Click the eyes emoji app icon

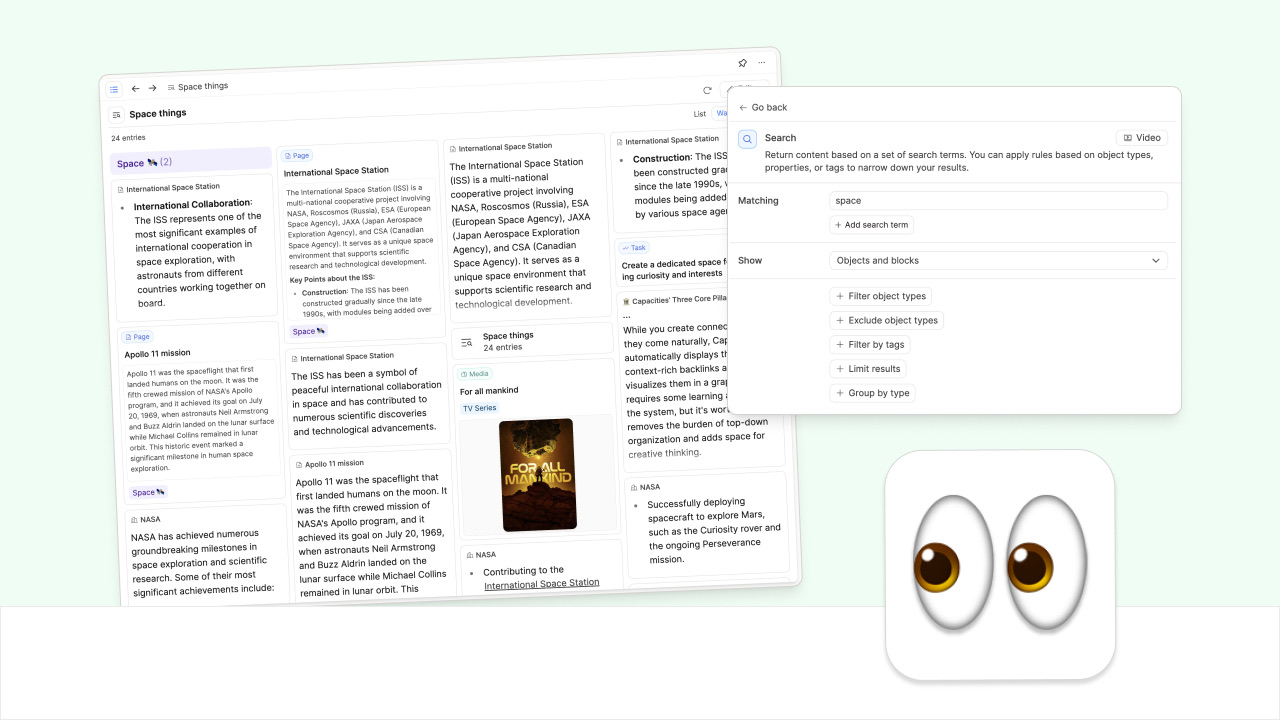tap(1000, 565)
